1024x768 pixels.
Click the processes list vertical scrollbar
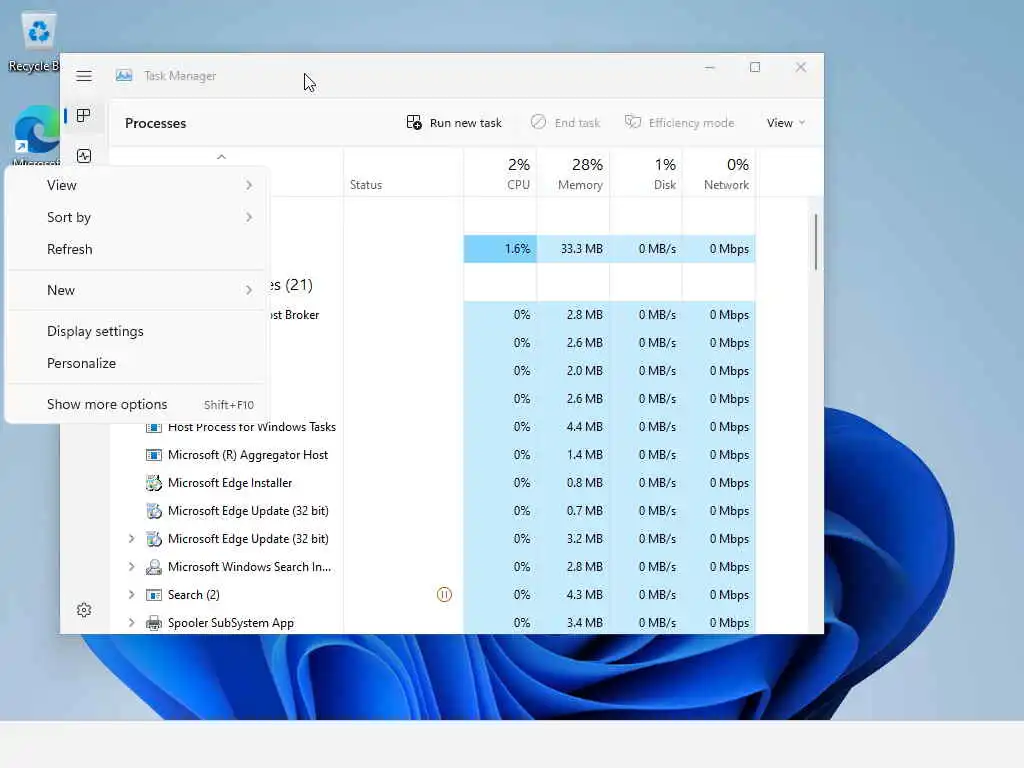(816, 242)
